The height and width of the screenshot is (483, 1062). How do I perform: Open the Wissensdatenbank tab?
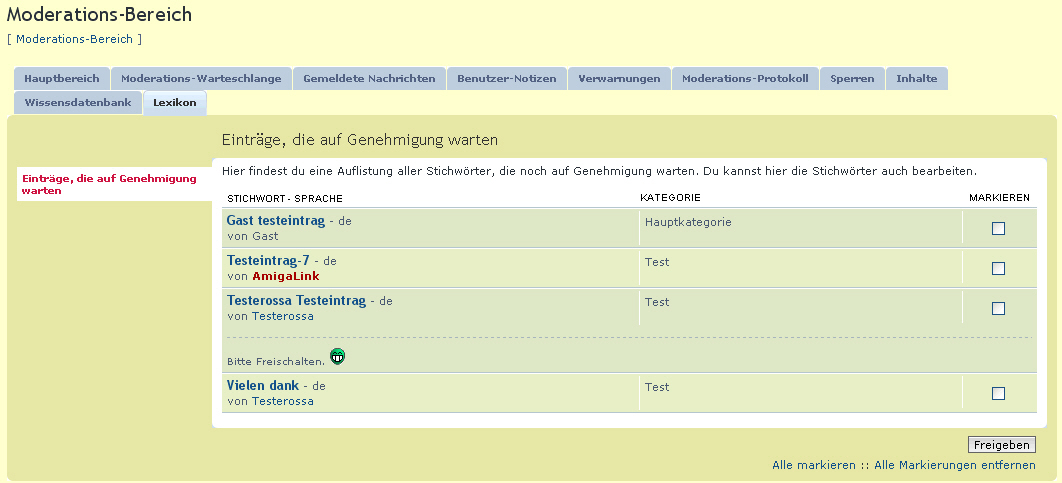click(78, 103)
